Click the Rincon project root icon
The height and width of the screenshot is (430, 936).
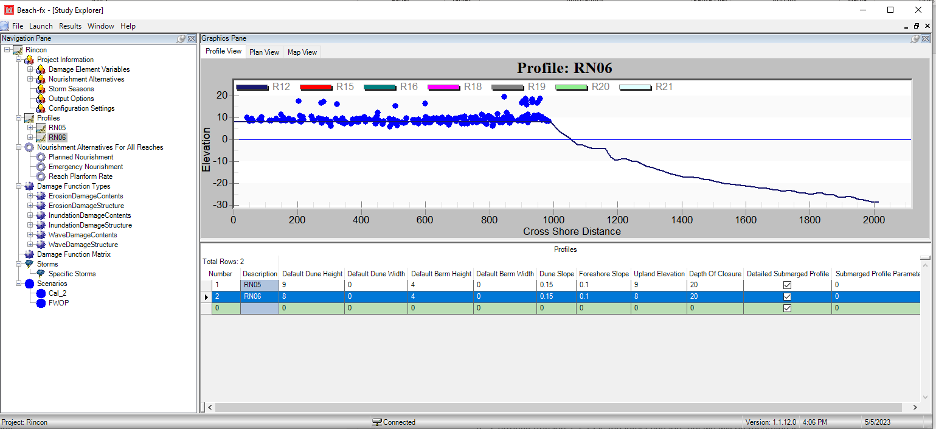pyautogui.click(x=17, y=50)
